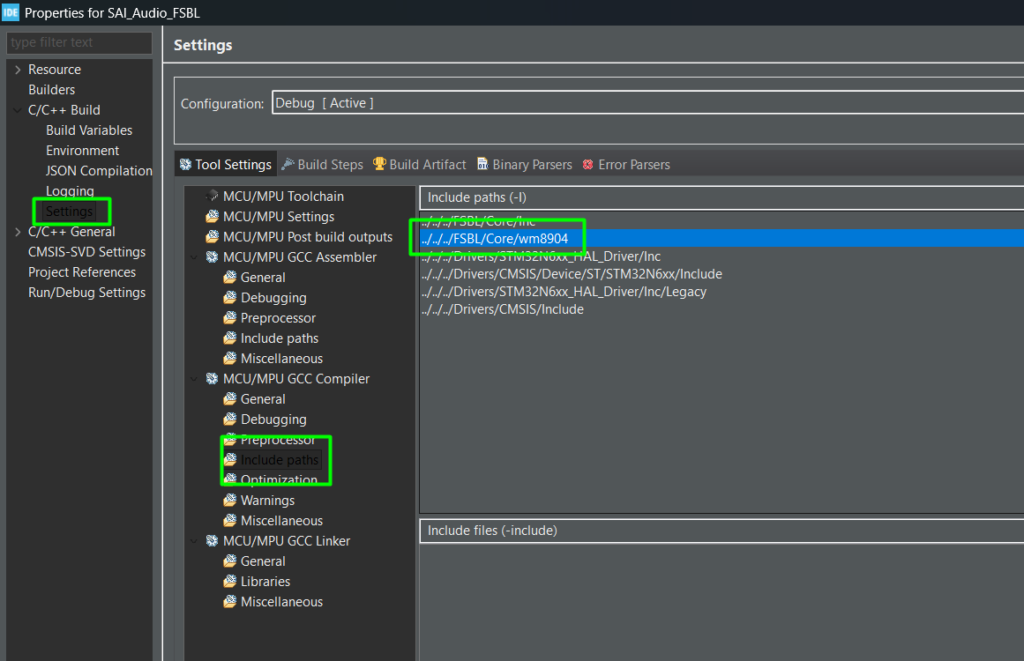This screenshot has width=1024, height=661.
Task: Expand the Resource tree node
Action: coord(17,70)
